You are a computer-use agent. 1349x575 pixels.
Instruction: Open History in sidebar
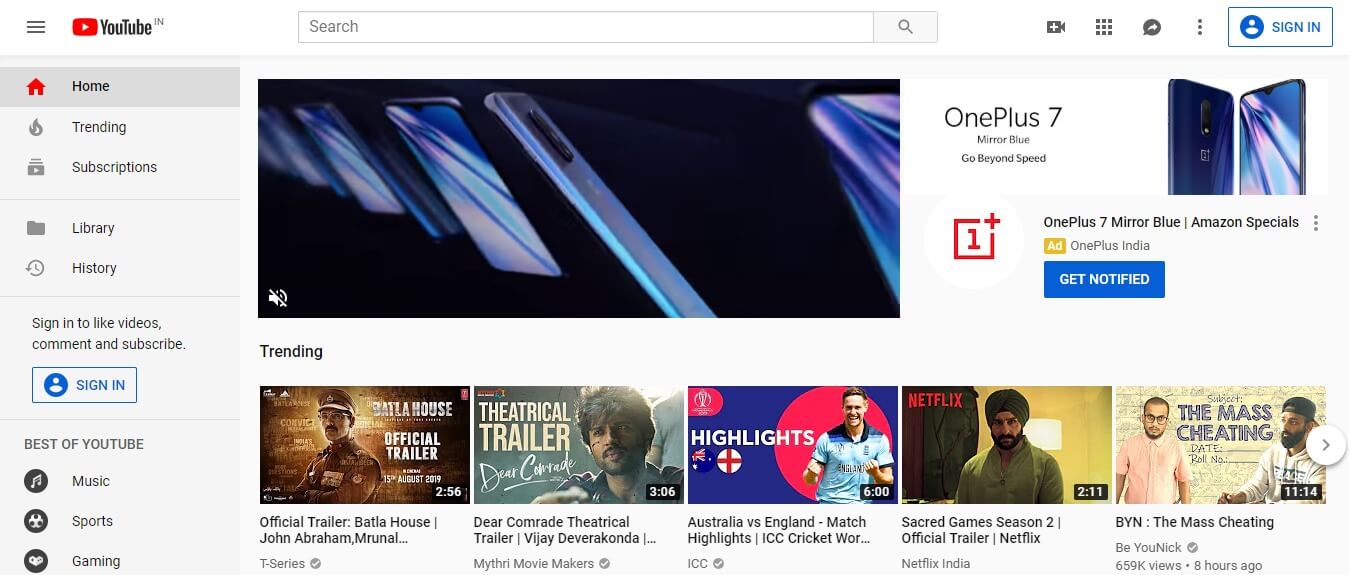[120, 268]
